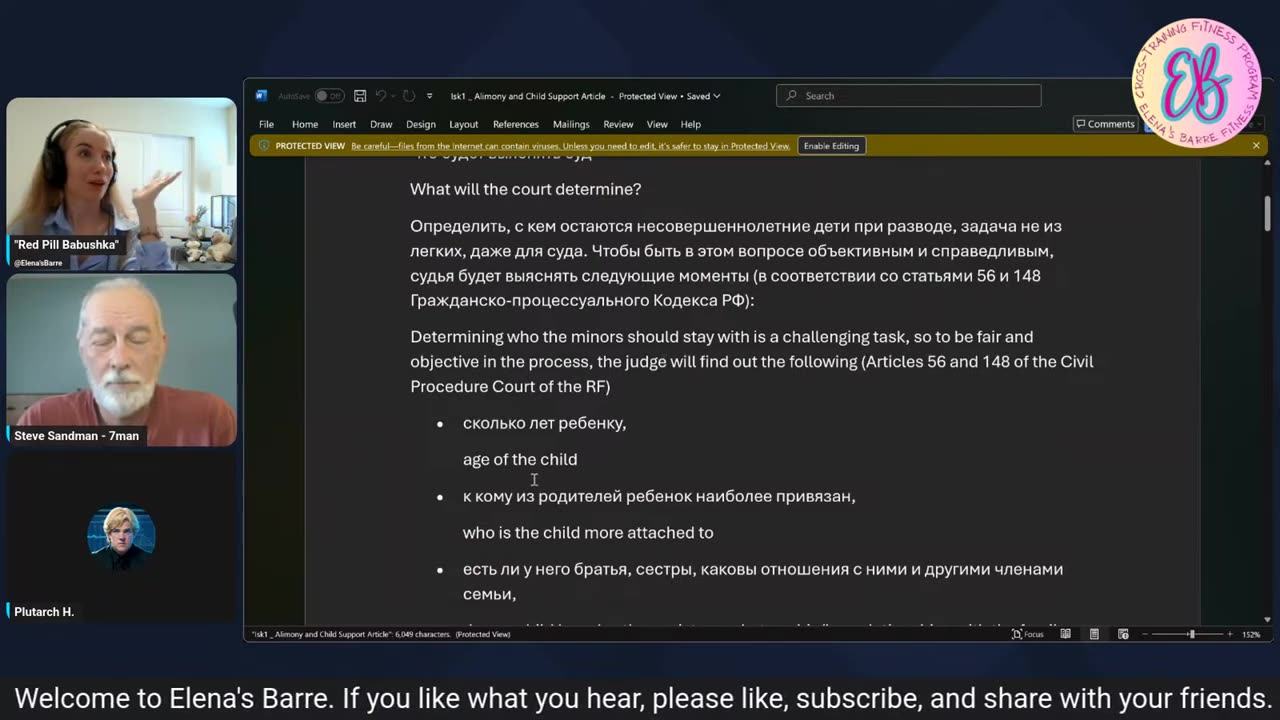Click the zoom in plus button

(1230, 634)
